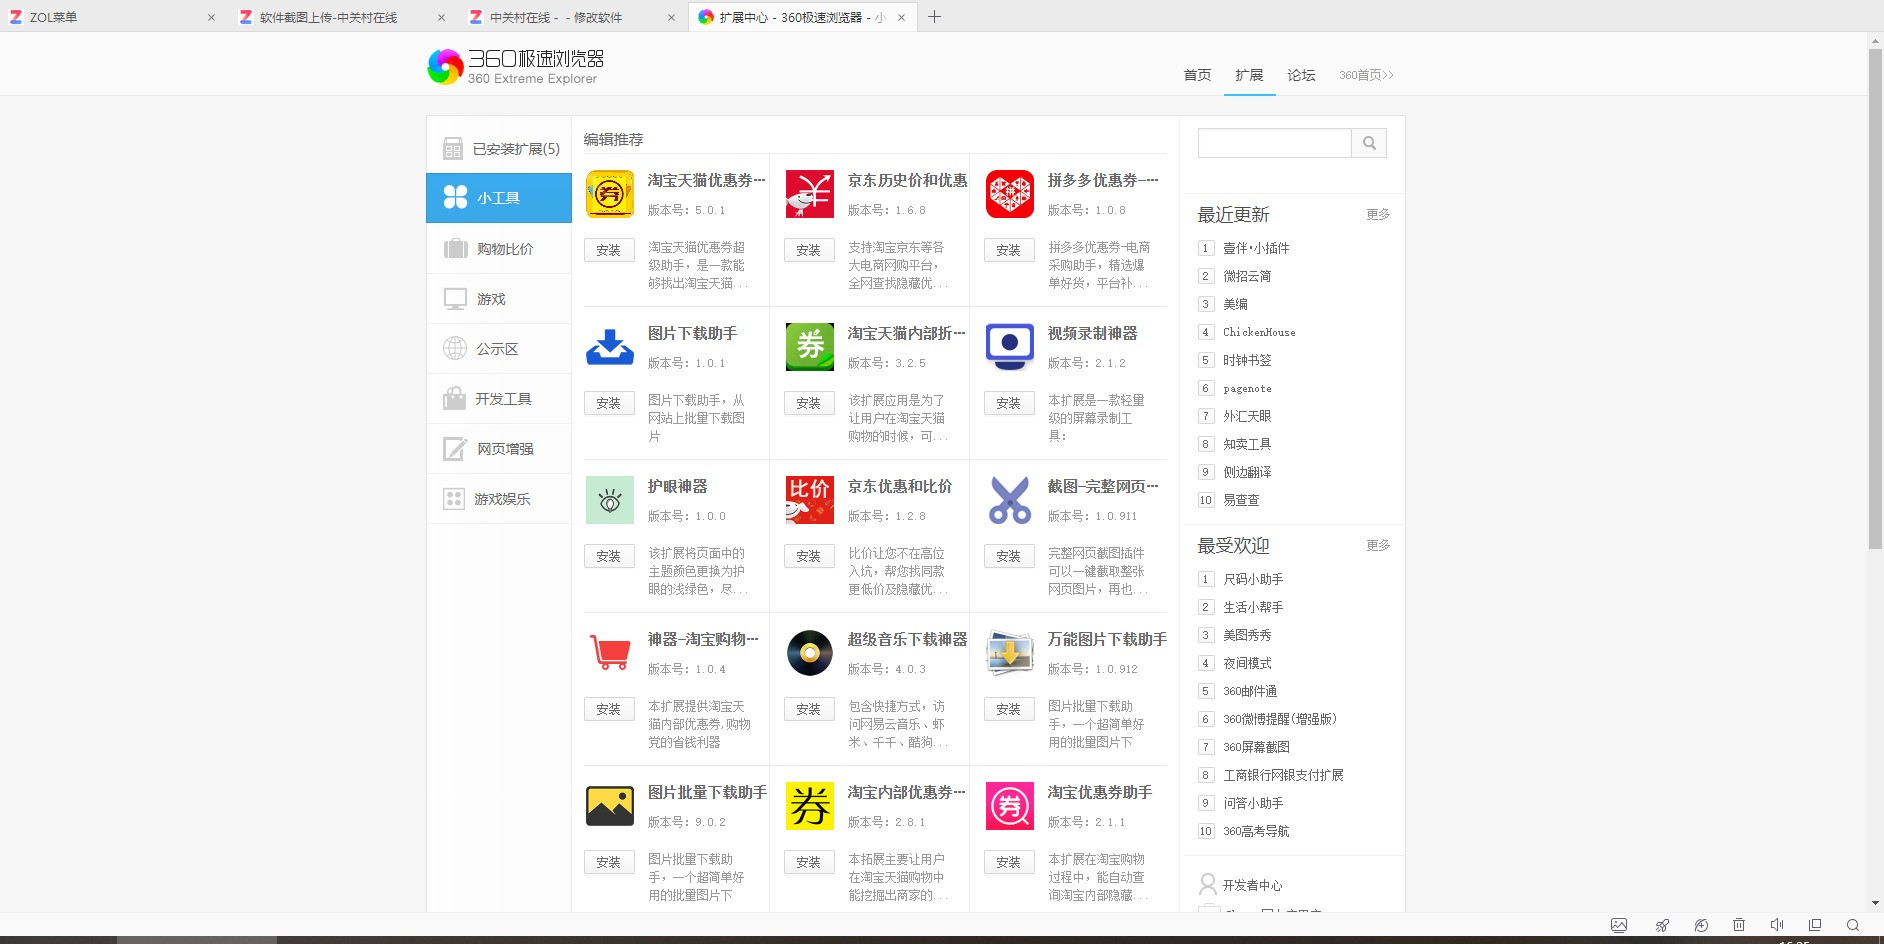Click the extension search input box
The image size is (1884, 944).
point(1274,142)
